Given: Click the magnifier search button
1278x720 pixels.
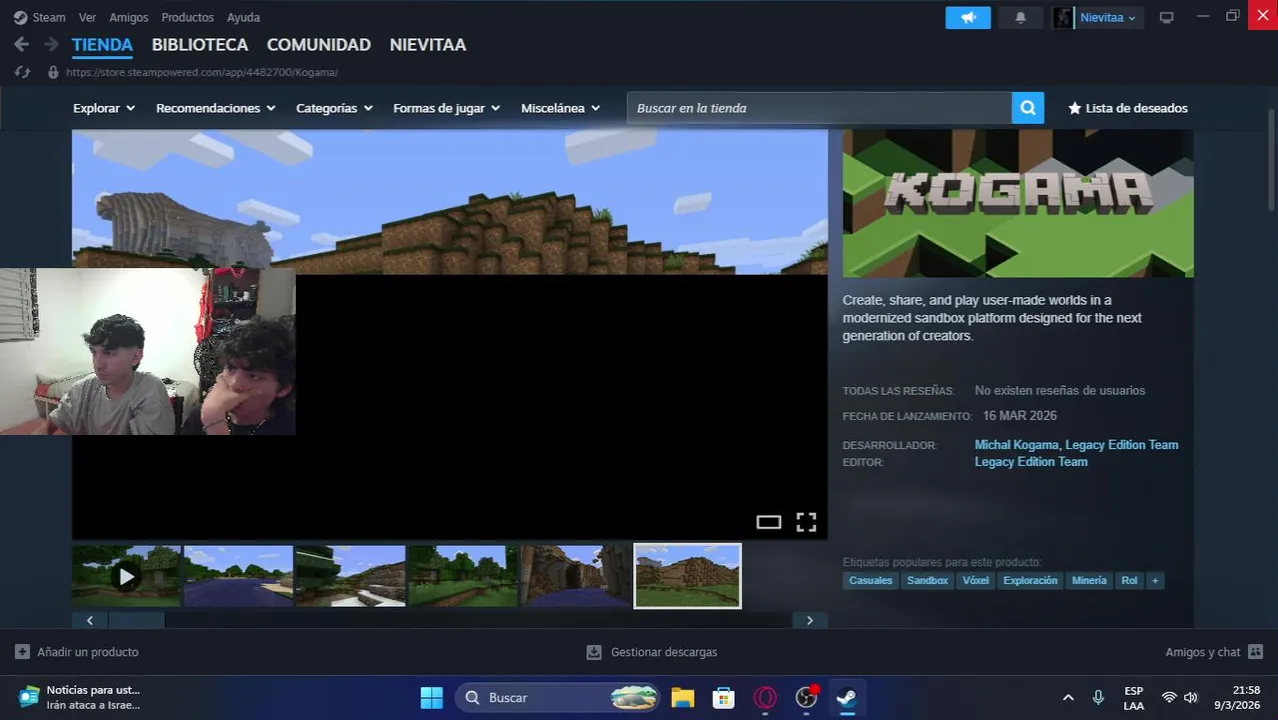Looking at the screenshot, I should click(1027, 108).
